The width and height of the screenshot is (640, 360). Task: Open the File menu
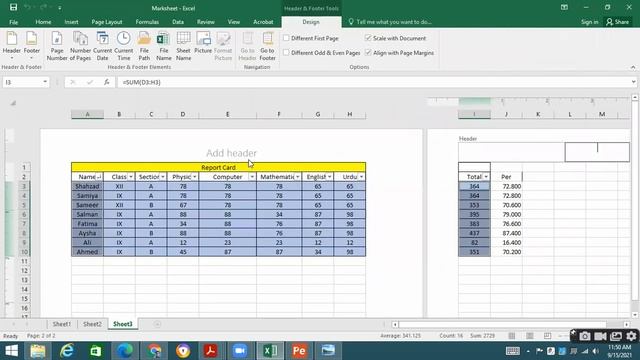click(x=13, y=22)
